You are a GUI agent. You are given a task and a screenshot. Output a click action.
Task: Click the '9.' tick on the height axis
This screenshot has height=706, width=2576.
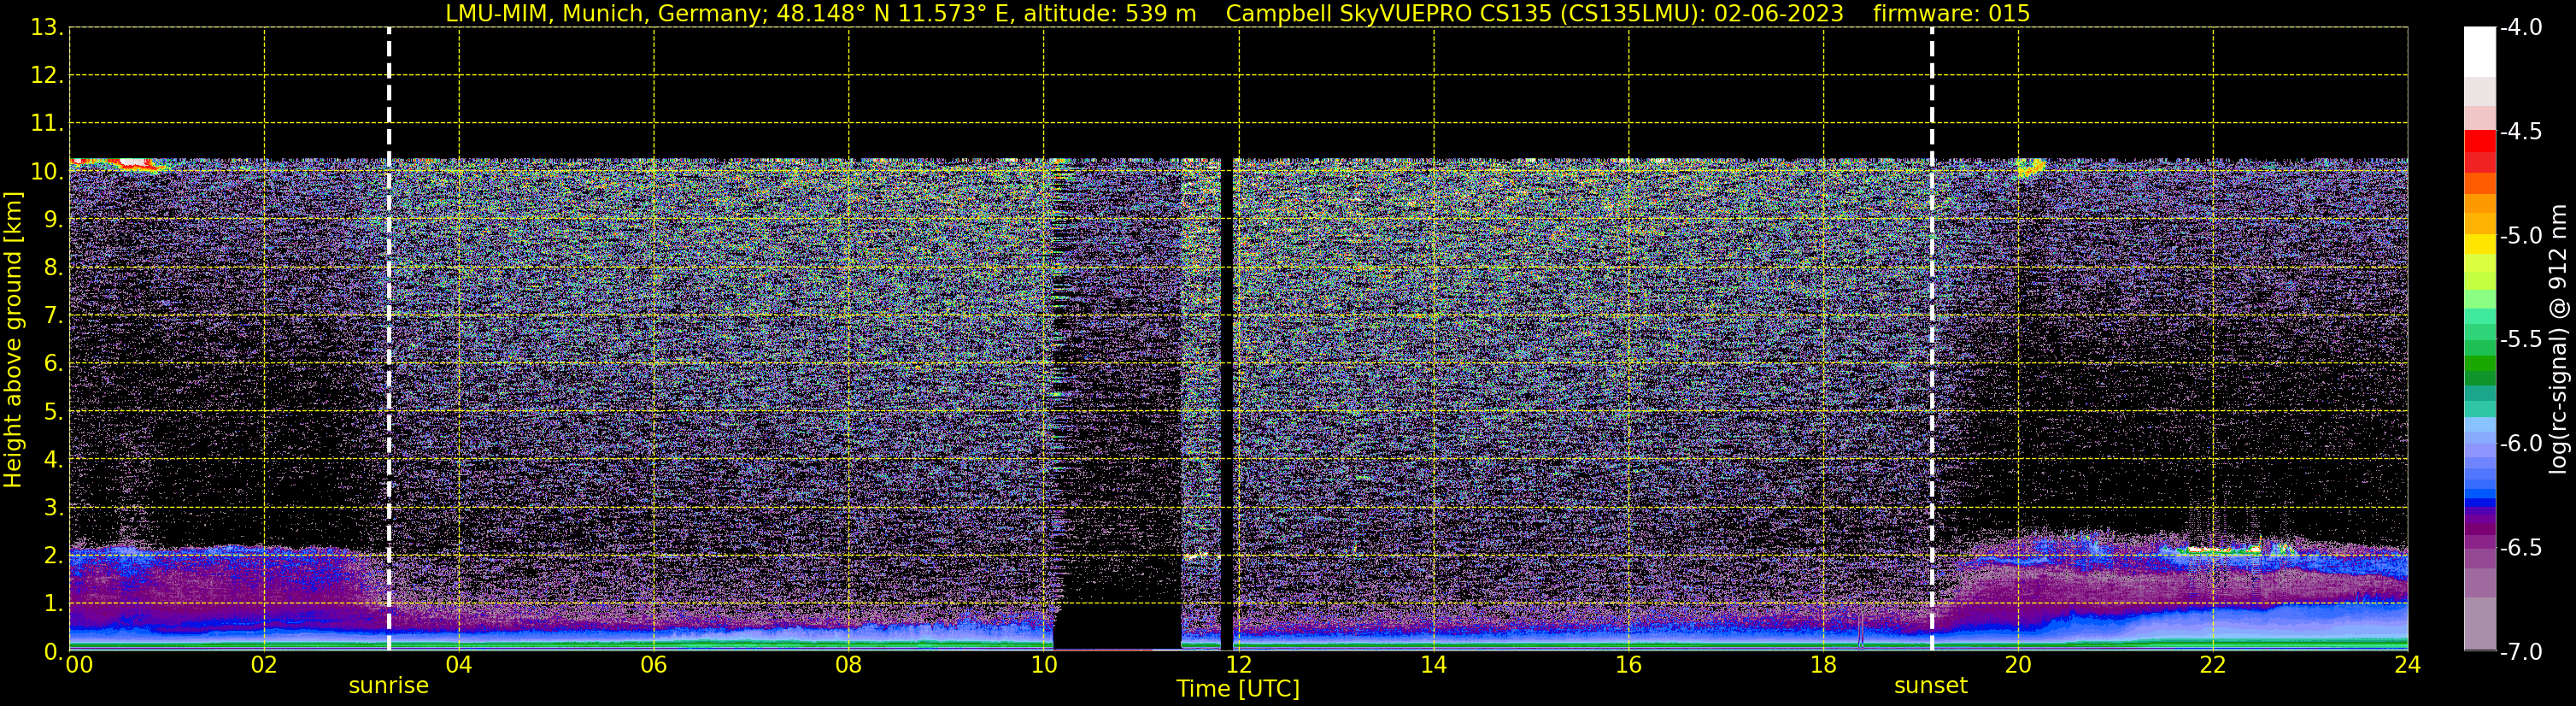coord(53,220)
